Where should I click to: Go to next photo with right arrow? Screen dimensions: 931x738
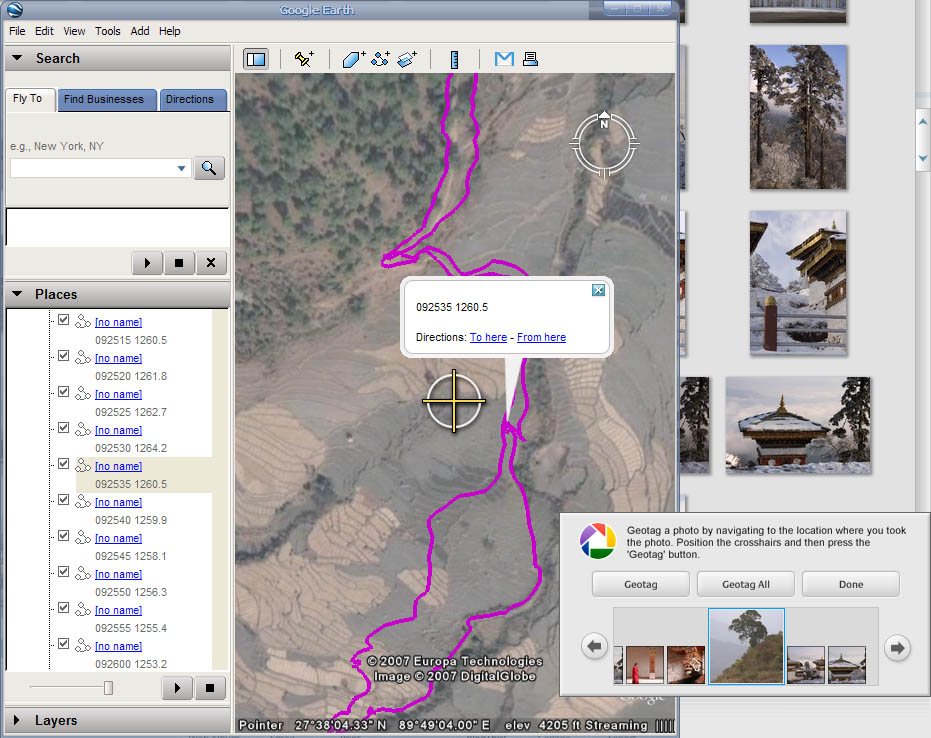click(x=897, y=647)
